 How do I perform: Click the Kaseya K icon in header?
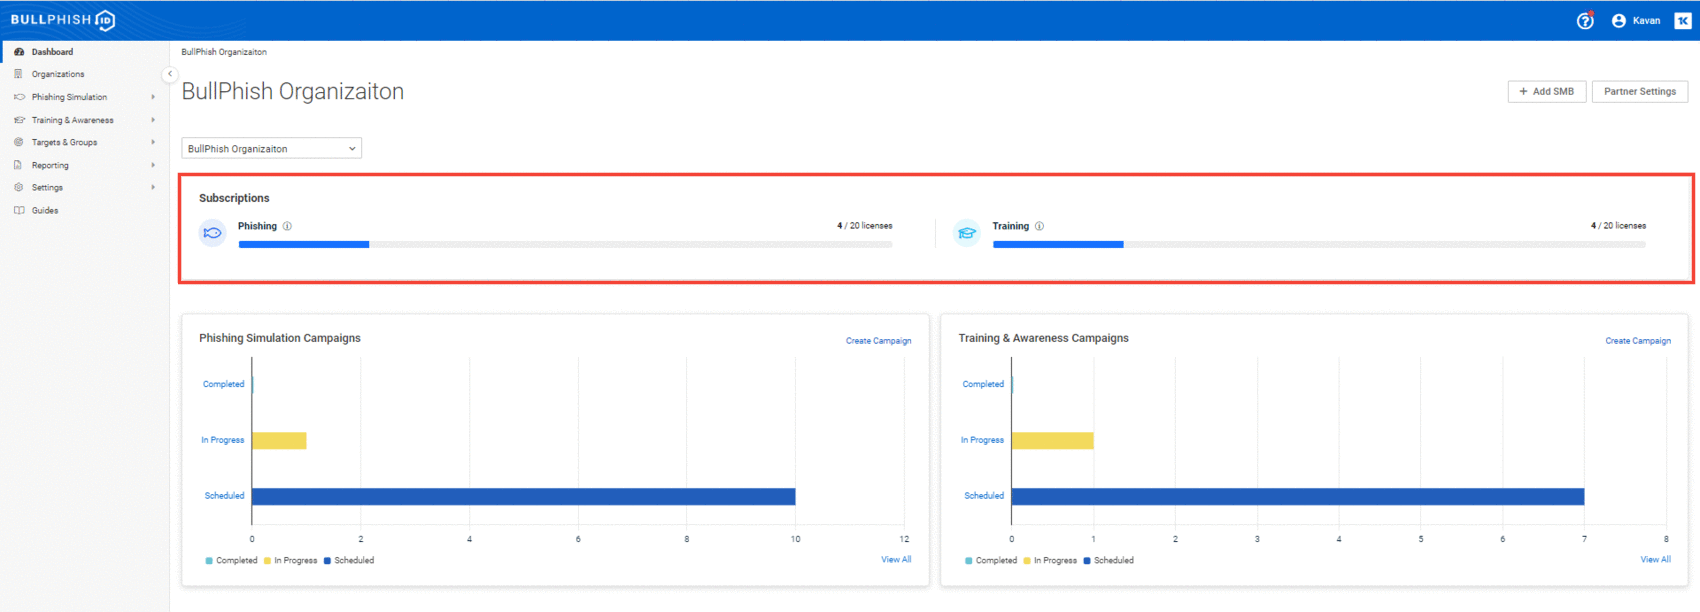click(x=1683, y=20)
